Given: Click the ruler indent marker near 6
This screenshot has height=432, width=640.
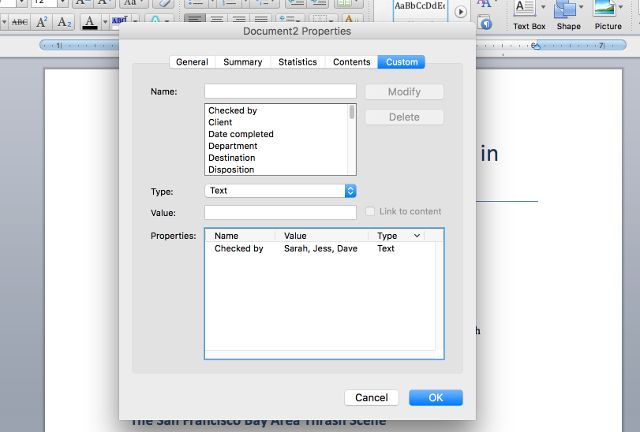Looking at the screenshot, I should pyautogui.click(x=536, y=46).
